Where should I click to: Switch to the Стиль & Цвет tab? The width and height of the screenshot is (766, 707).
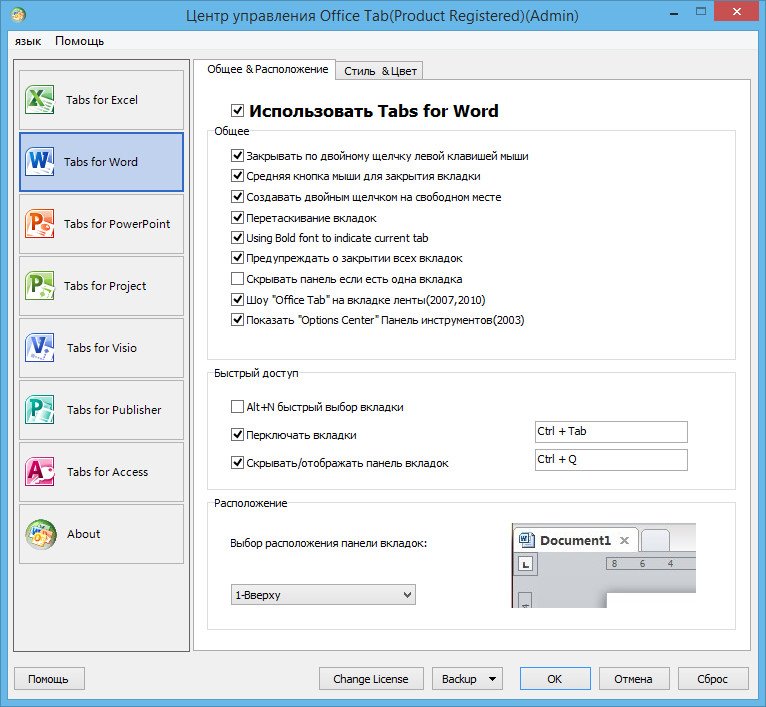[x=380, y=71]
